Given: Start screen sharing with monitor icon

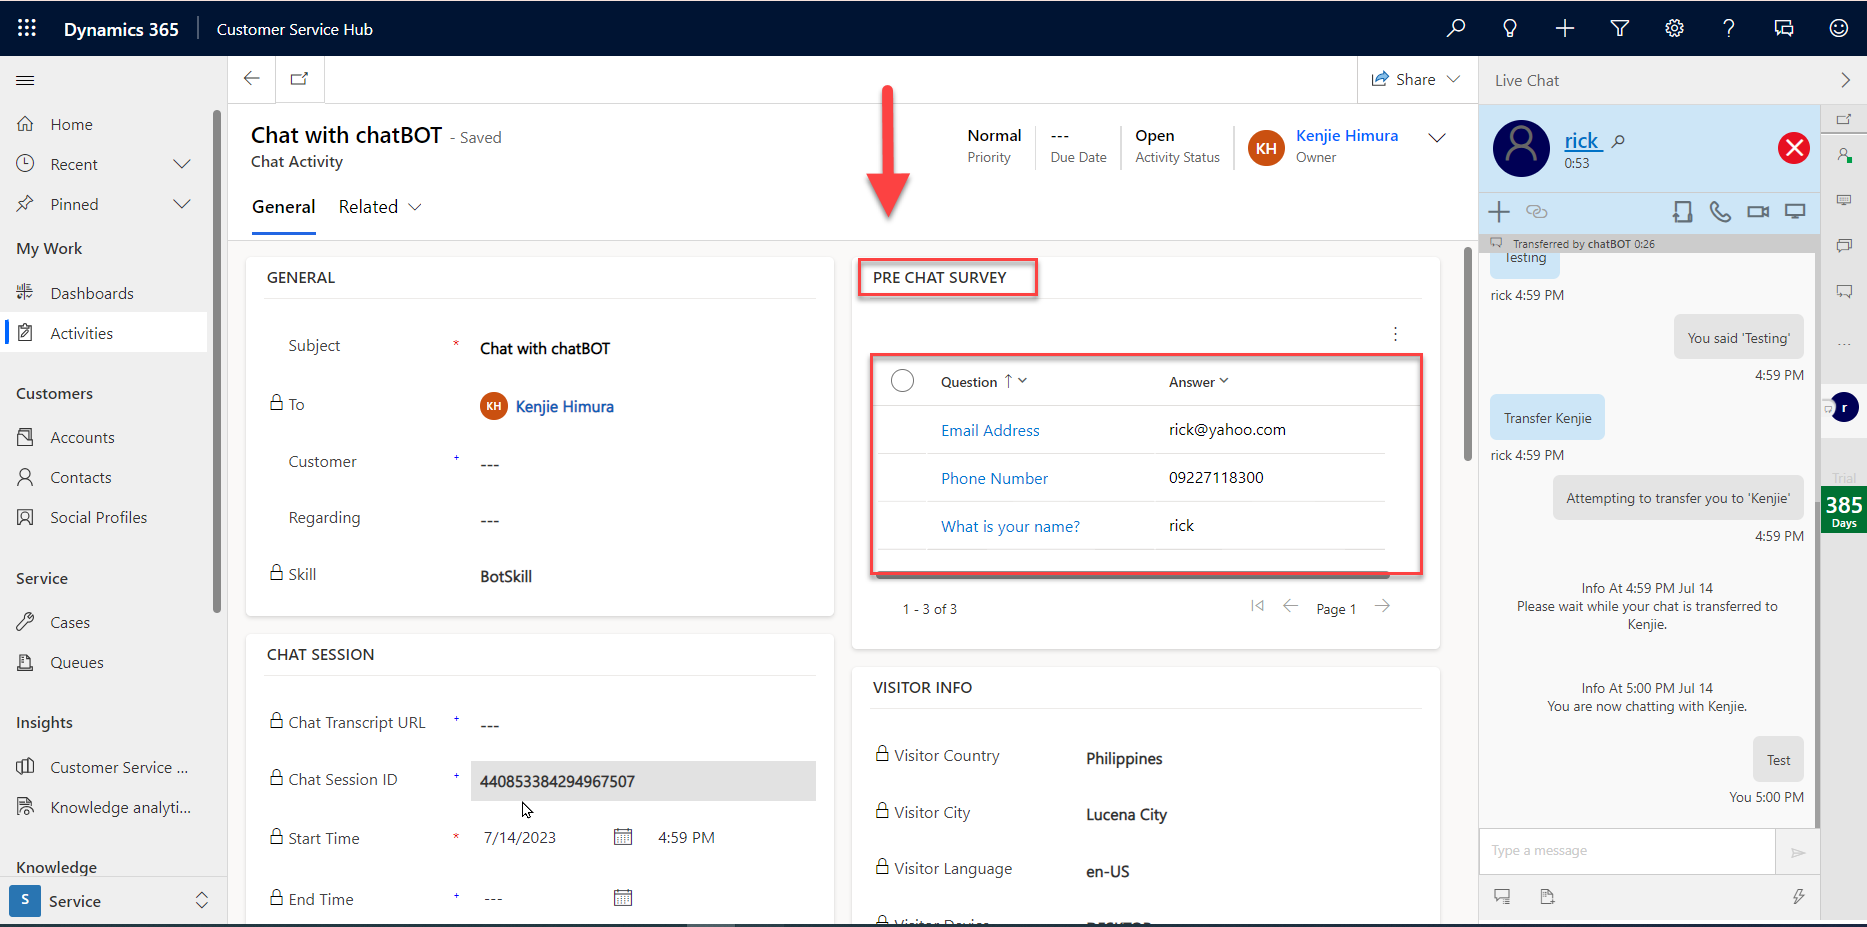Looking at the screenshot, I should click(1796, 211).
